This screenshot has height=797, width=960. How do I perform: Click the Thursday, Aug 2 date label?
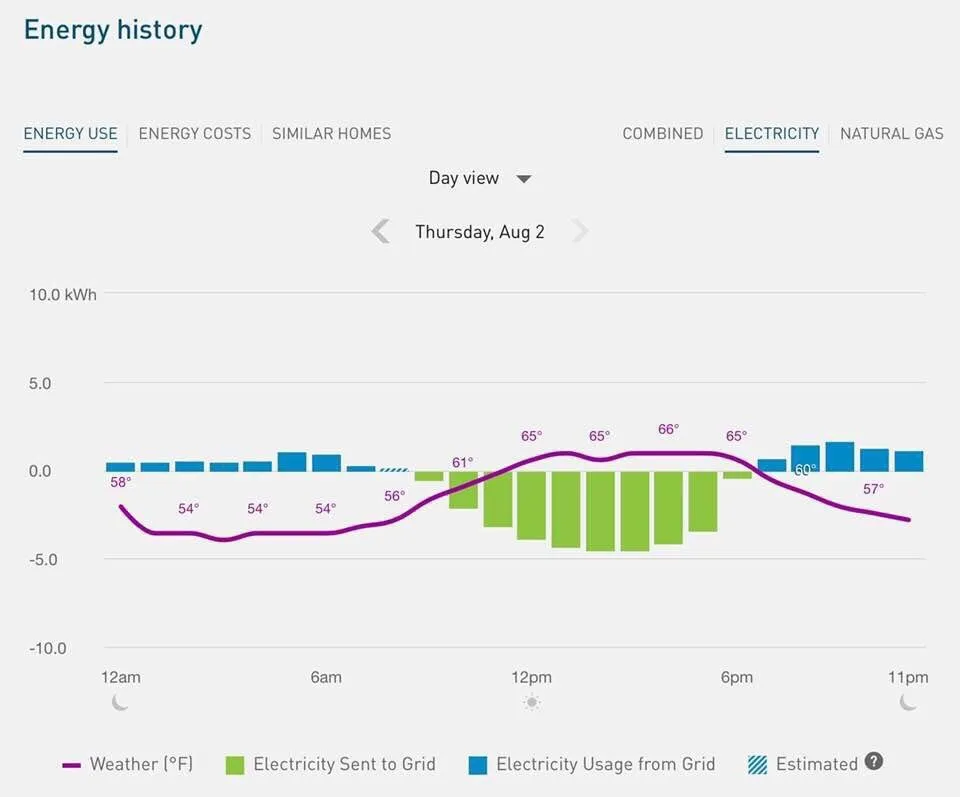(480, 232)
